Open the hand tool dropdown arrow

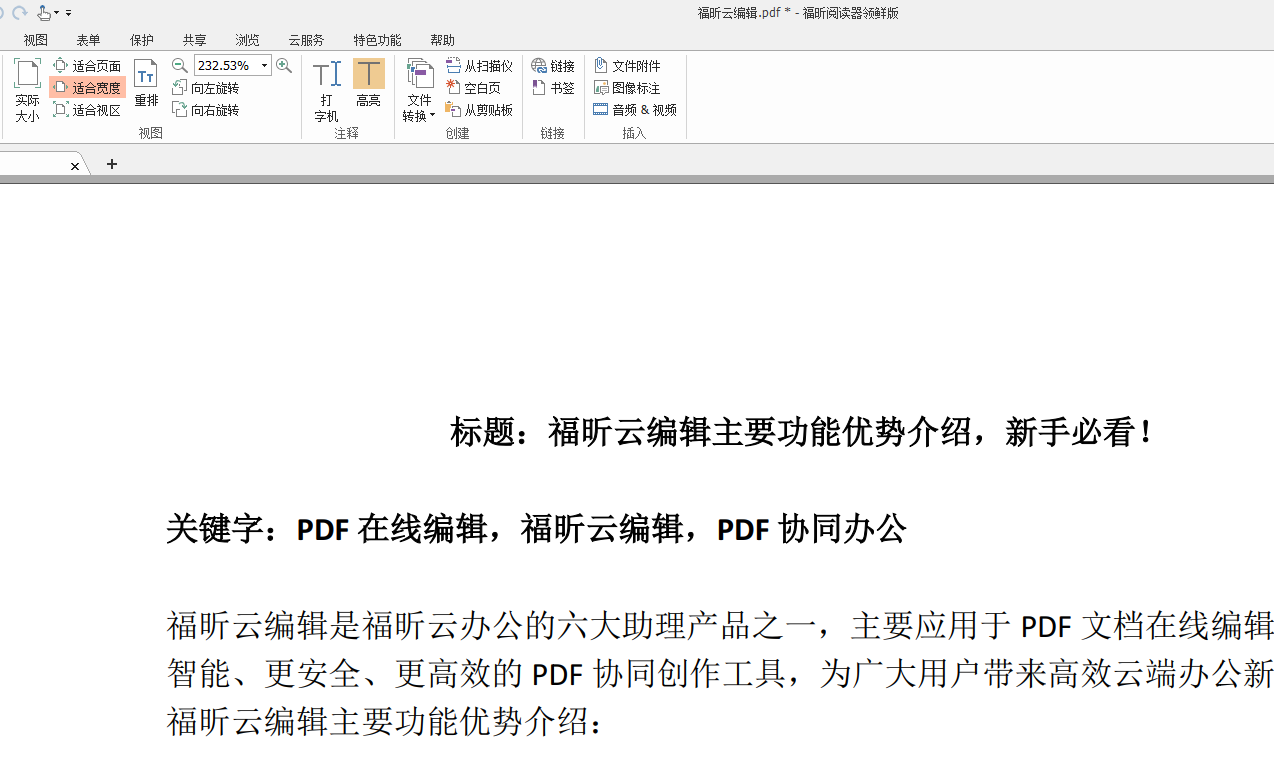[x=56, y=13]
